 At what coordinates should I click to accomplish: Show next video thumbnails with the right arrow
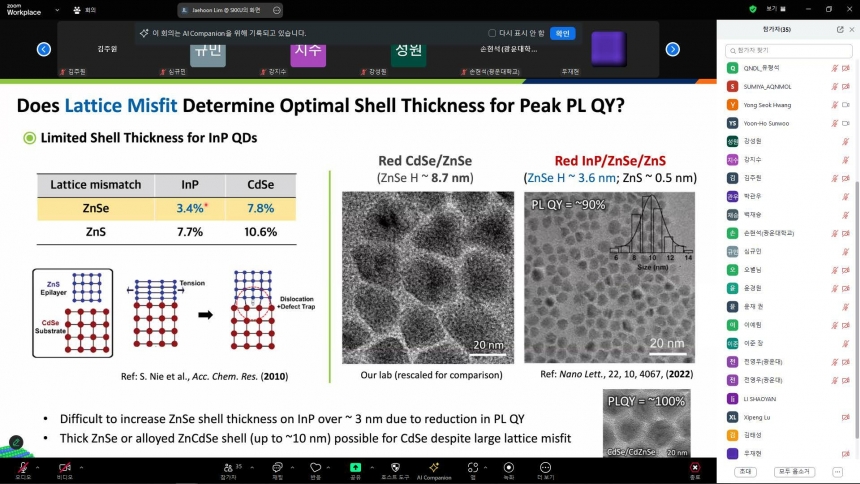pos(672,49)
